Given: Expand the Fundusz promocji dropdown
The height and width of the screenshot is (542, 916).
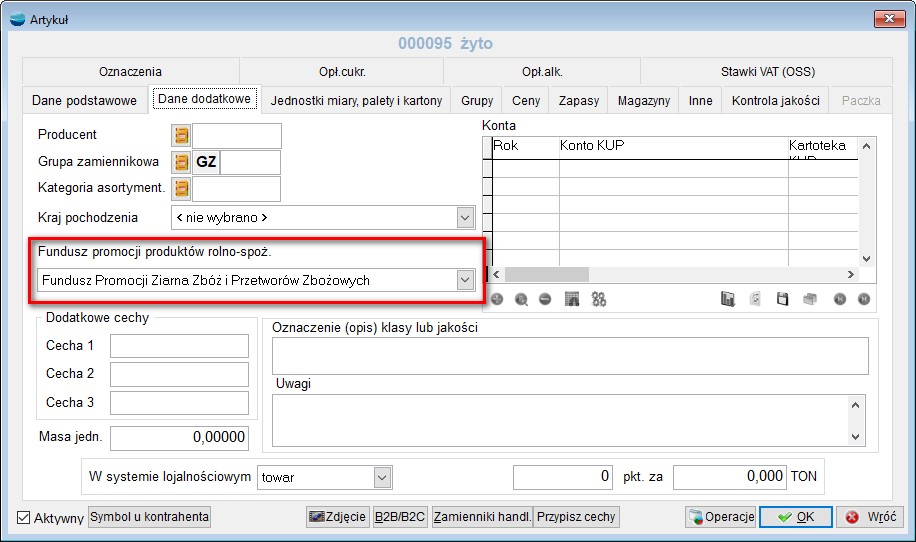Looking at the screenshot, I should tap(465, 280).
